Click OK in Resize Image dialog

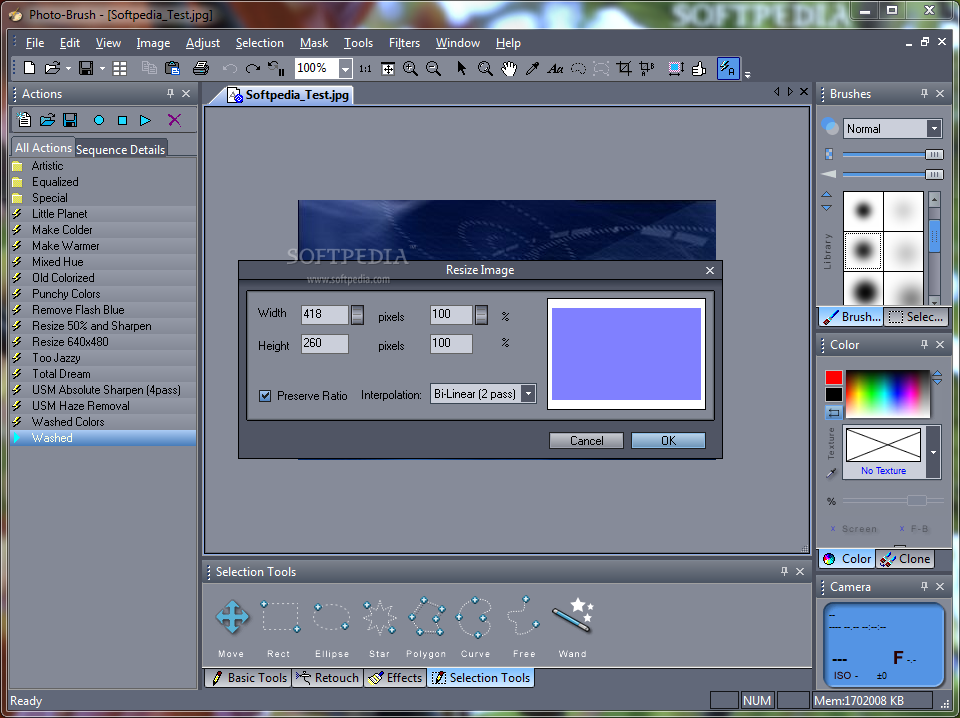point(668,441)
